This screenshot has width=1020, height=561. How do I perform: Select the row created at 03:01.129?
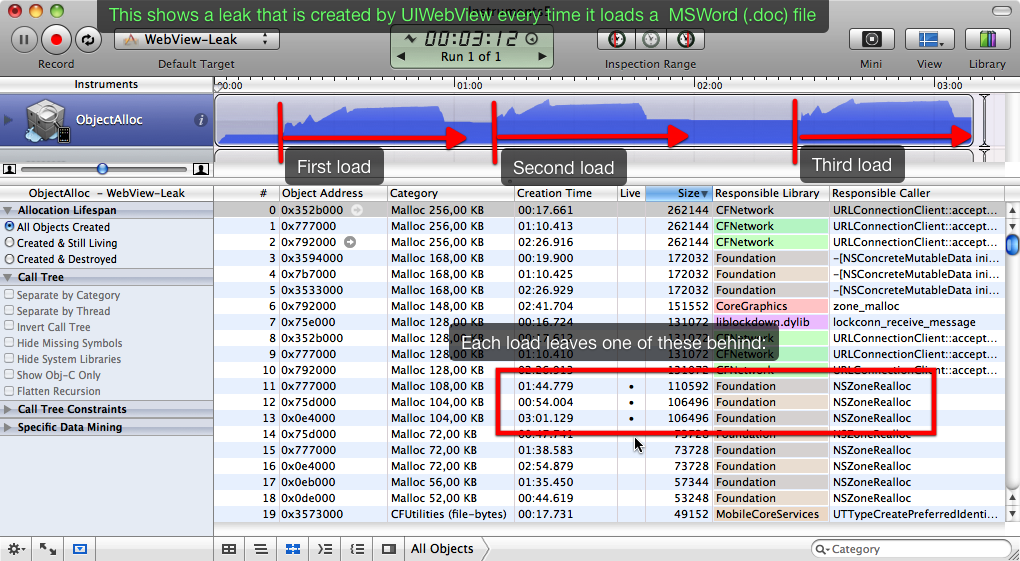[x=610, y=418]
